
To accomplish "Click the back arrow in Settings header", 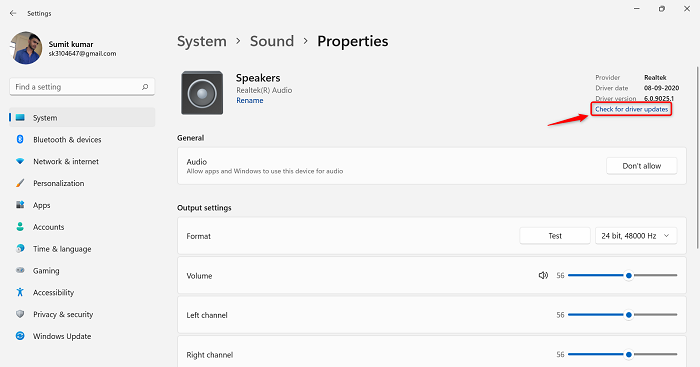I will [x=13, y=13].
